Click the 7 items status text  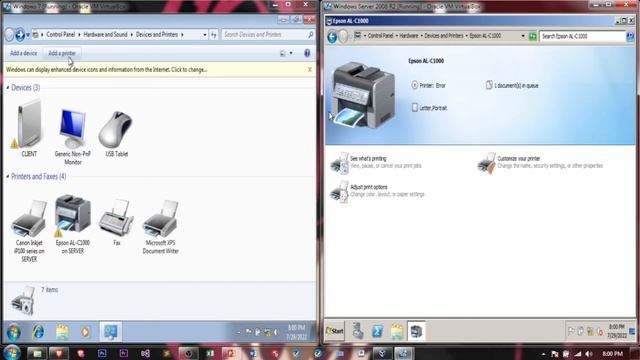pyautogui.click(x=49, y=290)
